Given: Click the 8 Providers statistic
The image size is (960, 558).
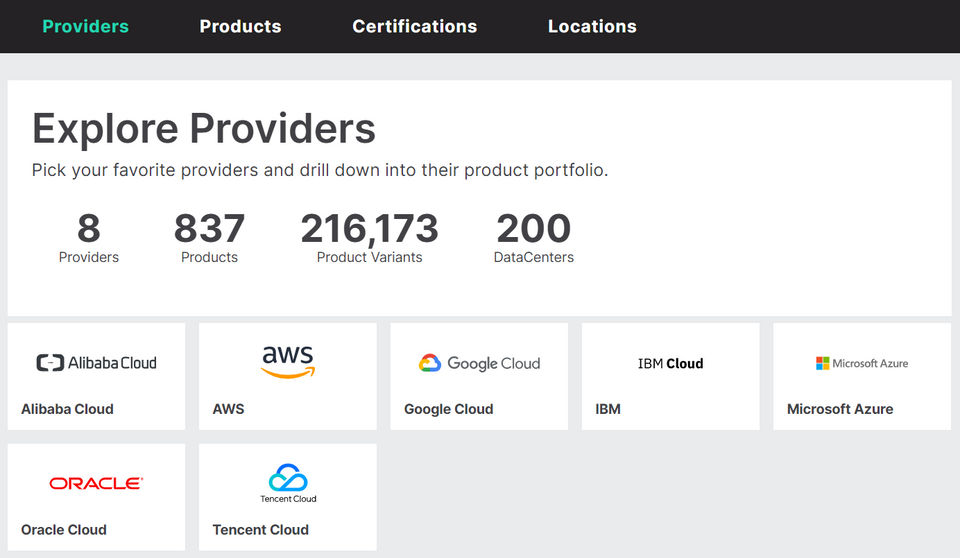Looking at the screenshot, I should 89,238.
